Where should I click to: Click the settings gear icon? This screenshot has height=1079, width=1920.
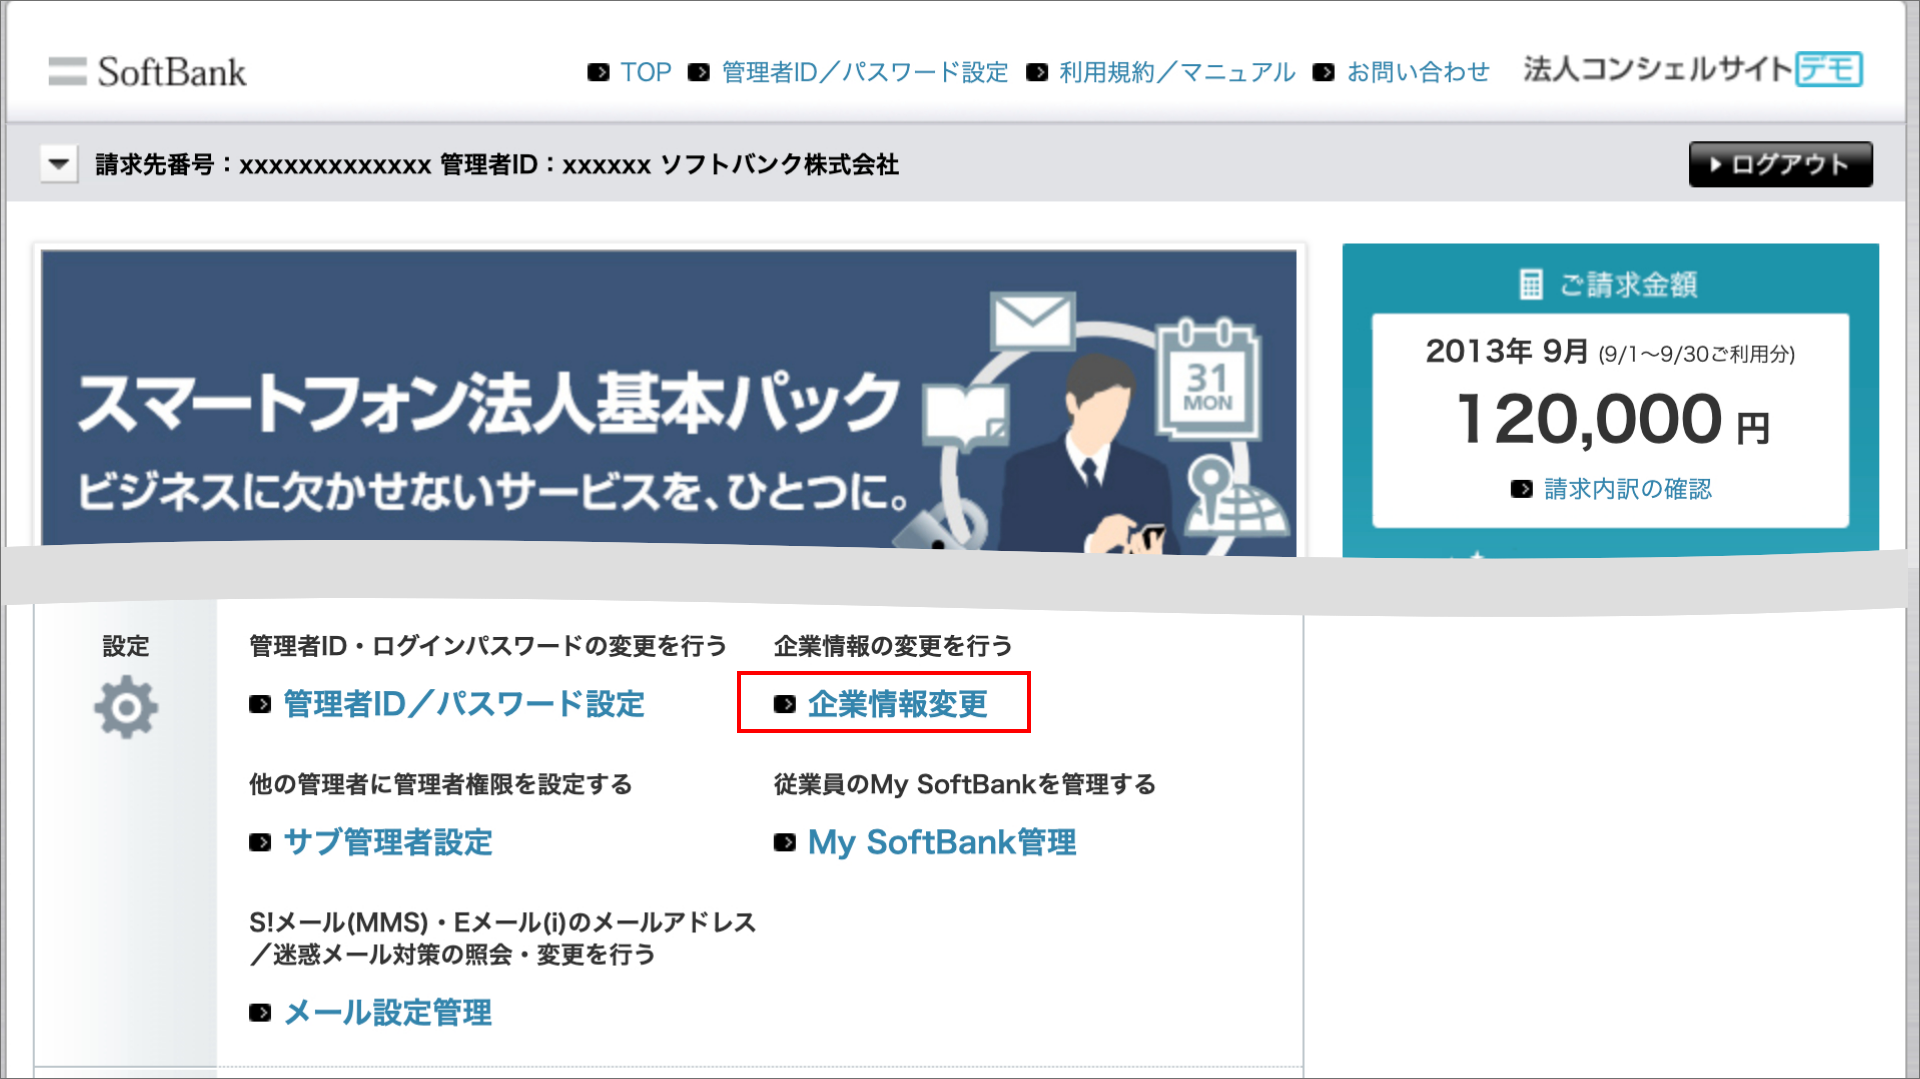coord(126,708)
